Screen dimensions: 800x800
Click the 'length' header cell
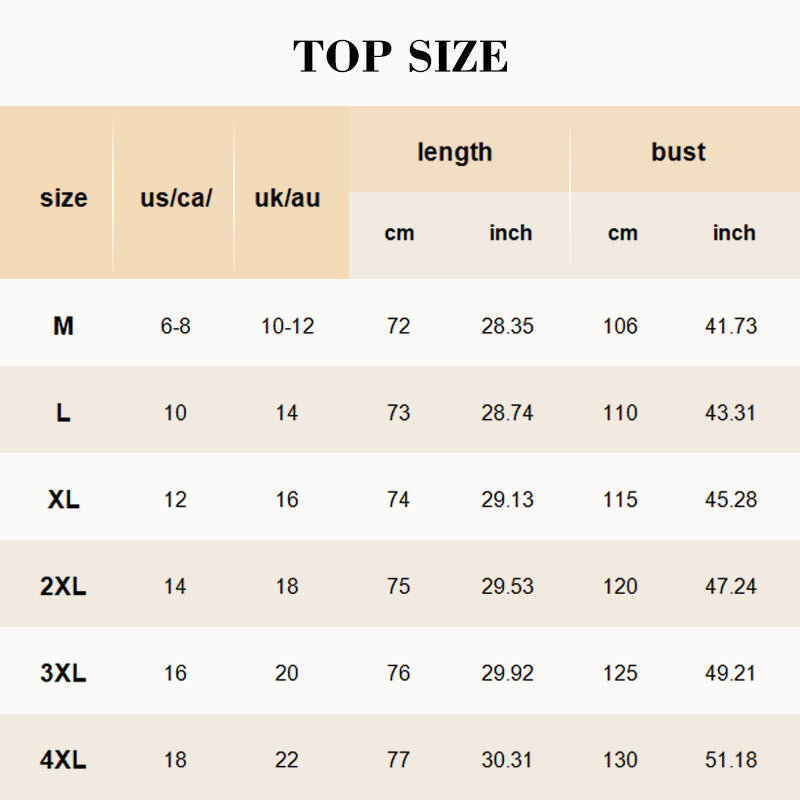(x=455, y=152)
